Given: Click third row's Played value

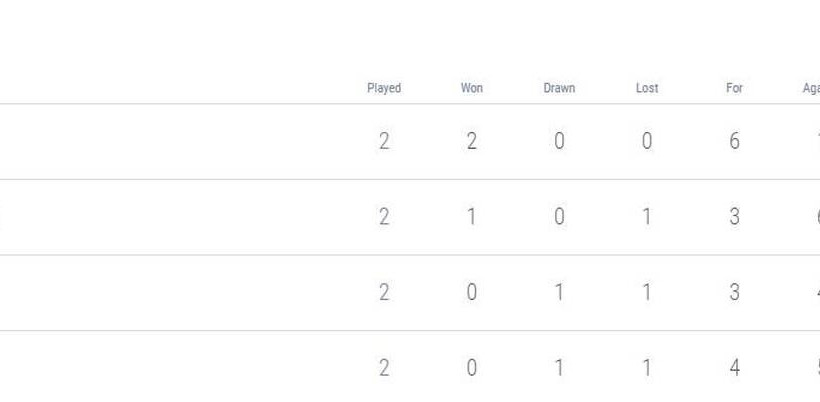Looking at the screenshot, I should coord(384,293).
